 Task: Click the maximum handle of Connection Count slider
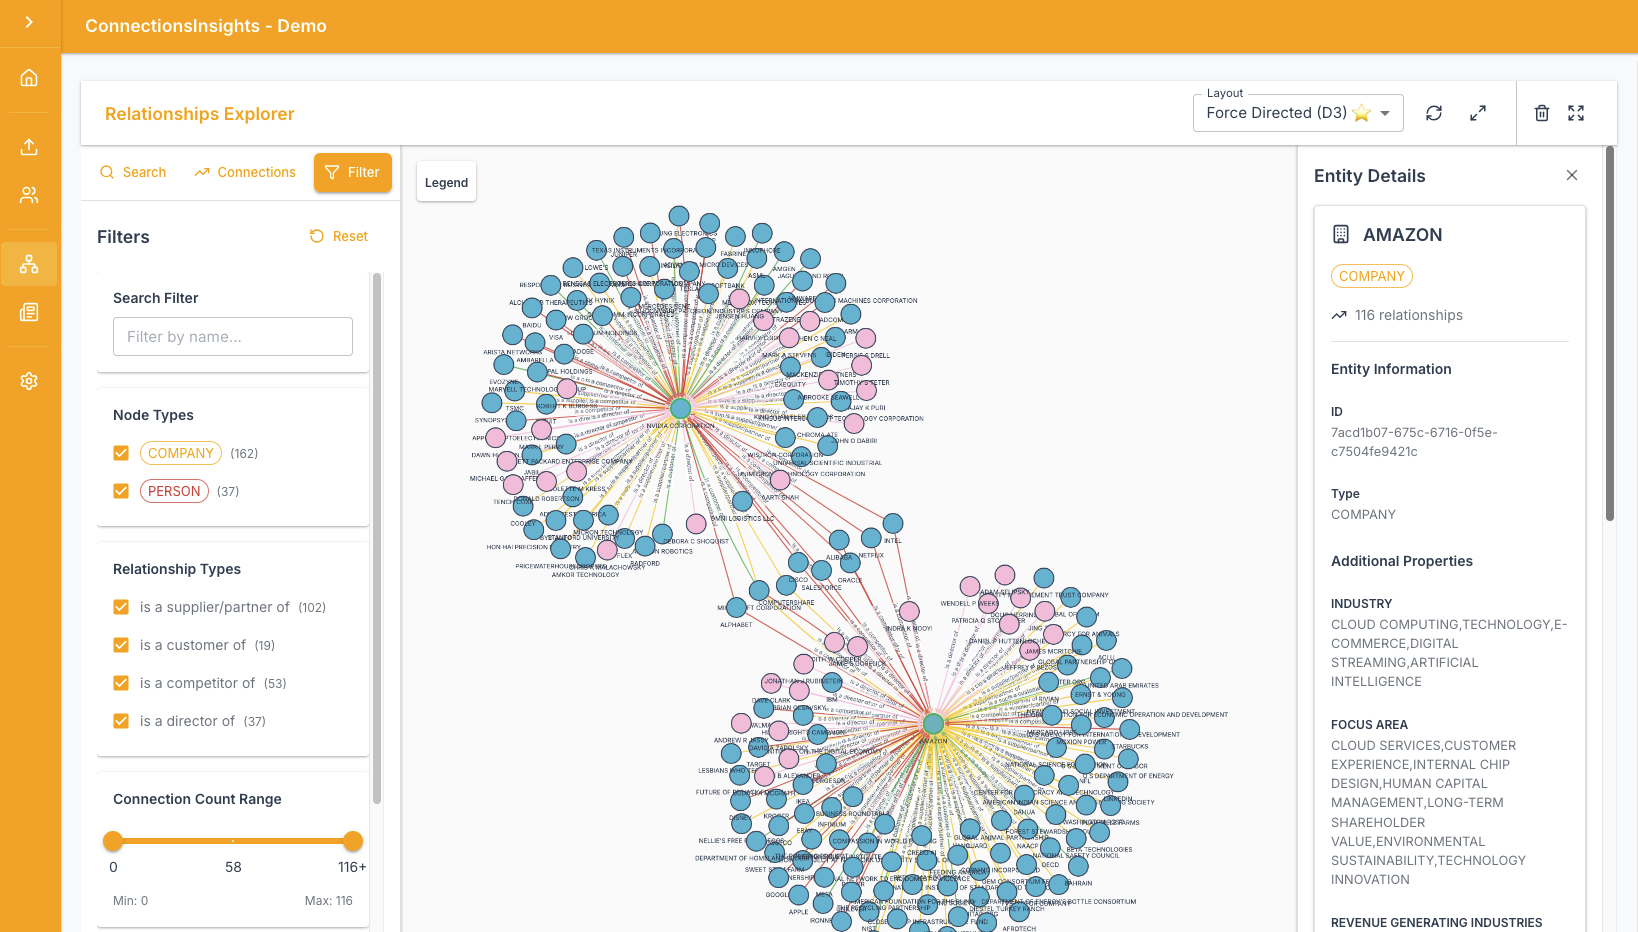353,841
